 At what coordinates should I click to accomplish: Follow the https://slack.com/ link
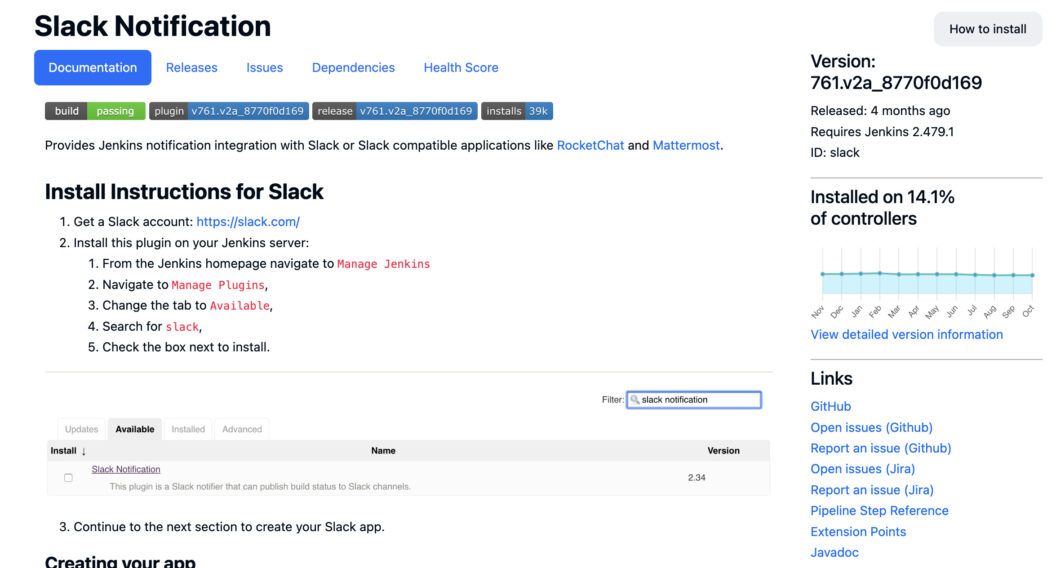pyautogui.click(x=248, y=222)
